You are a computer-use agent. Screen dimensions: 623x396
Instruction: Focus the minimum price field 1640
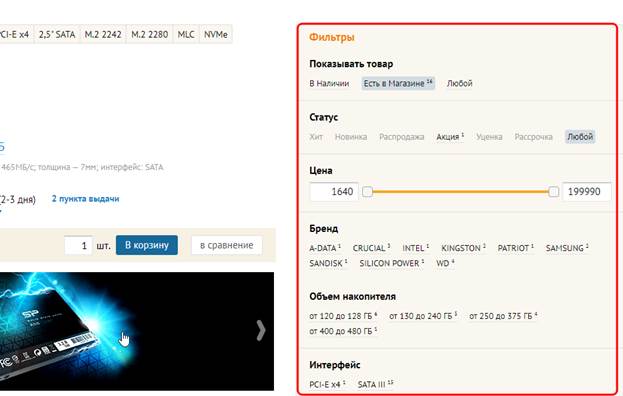[x=334, y=192]
